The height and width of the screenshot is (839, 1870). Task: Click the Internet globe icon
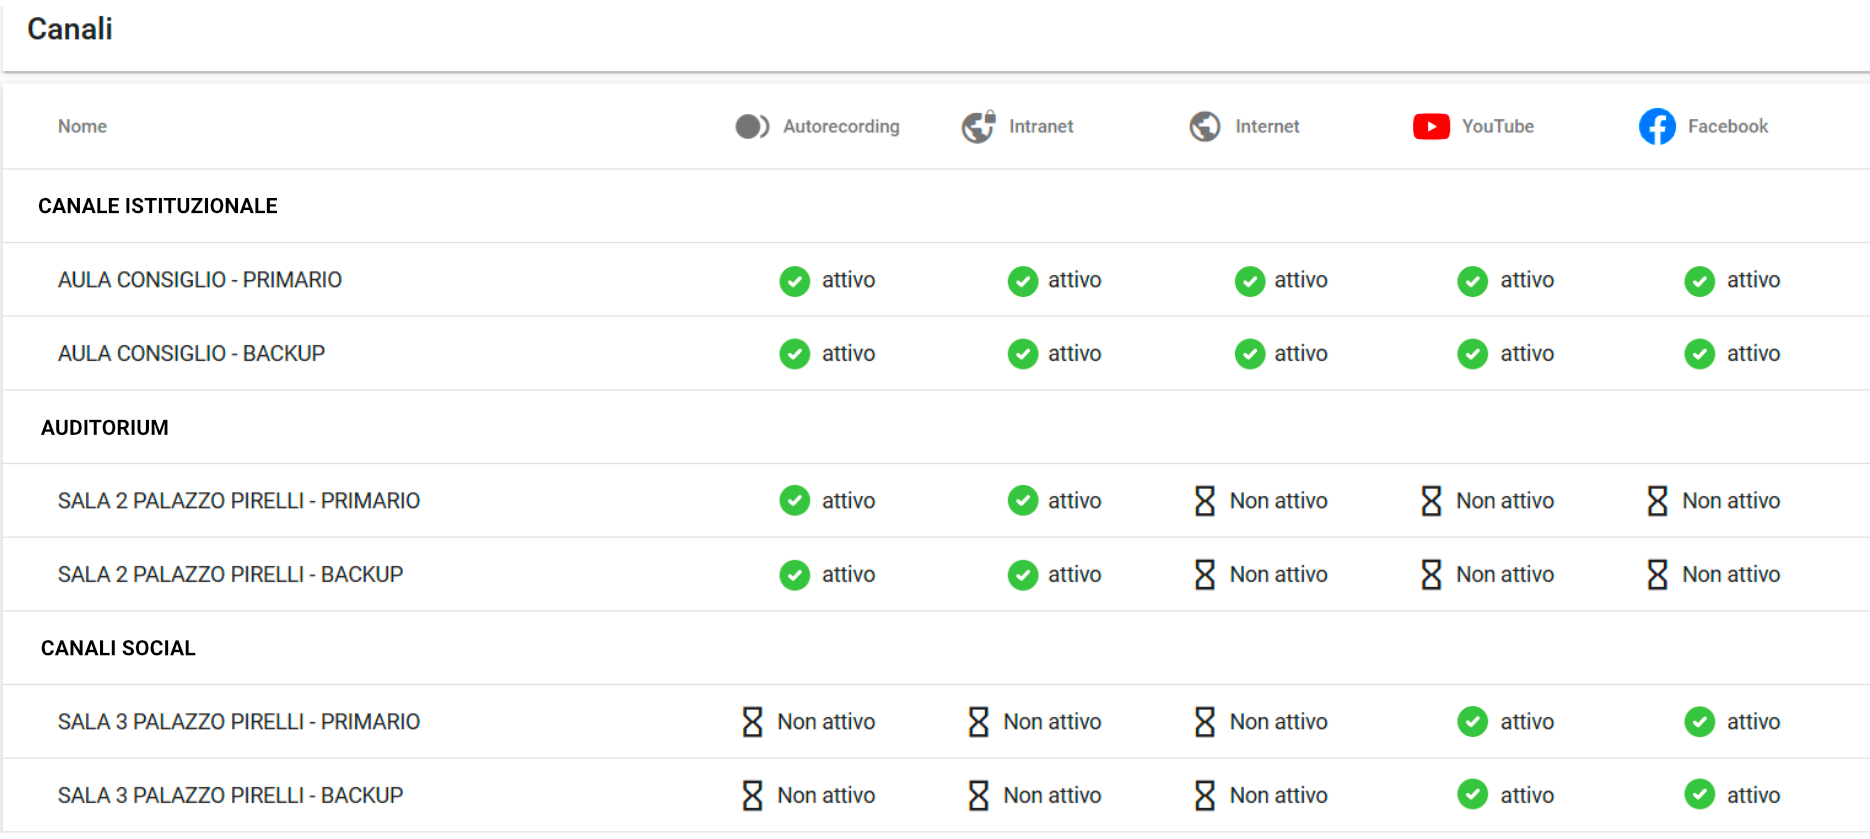pos(1205,127)
